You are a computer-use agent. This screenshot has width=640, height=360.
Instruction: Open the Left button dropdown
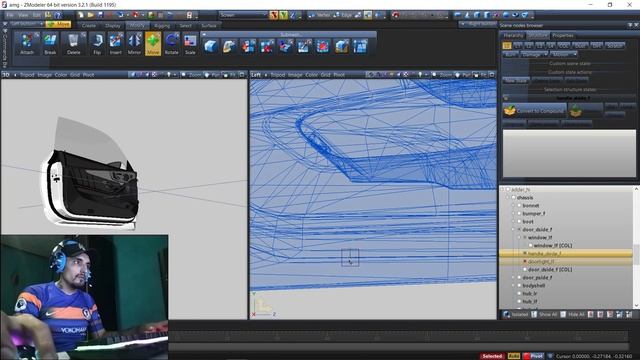pos(26,24)
